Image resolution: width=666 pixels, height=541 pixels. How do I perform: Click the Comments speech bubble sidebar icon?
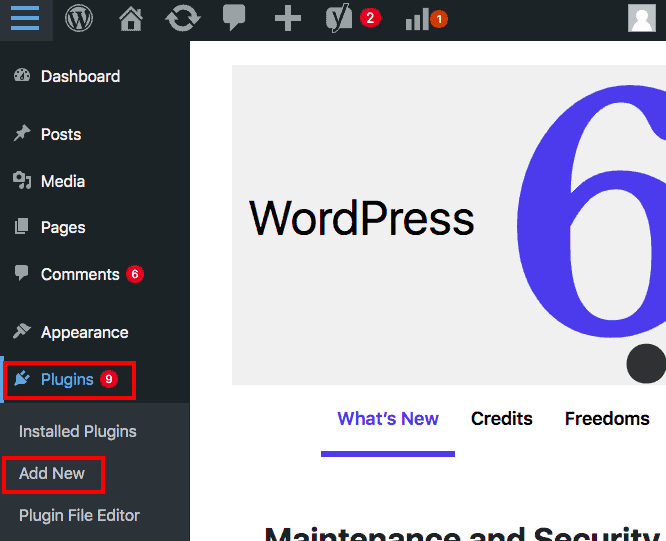pos(22,273)
